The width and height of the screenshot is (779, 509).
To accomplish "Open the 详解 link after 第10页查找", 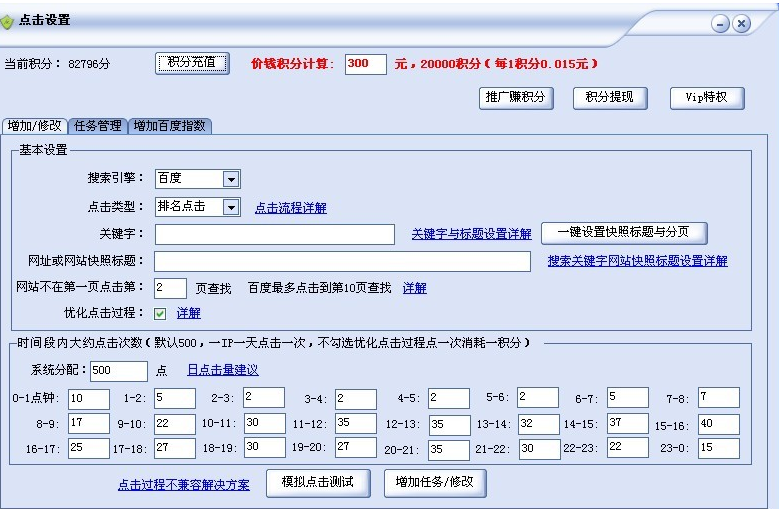I will (414, 288).
